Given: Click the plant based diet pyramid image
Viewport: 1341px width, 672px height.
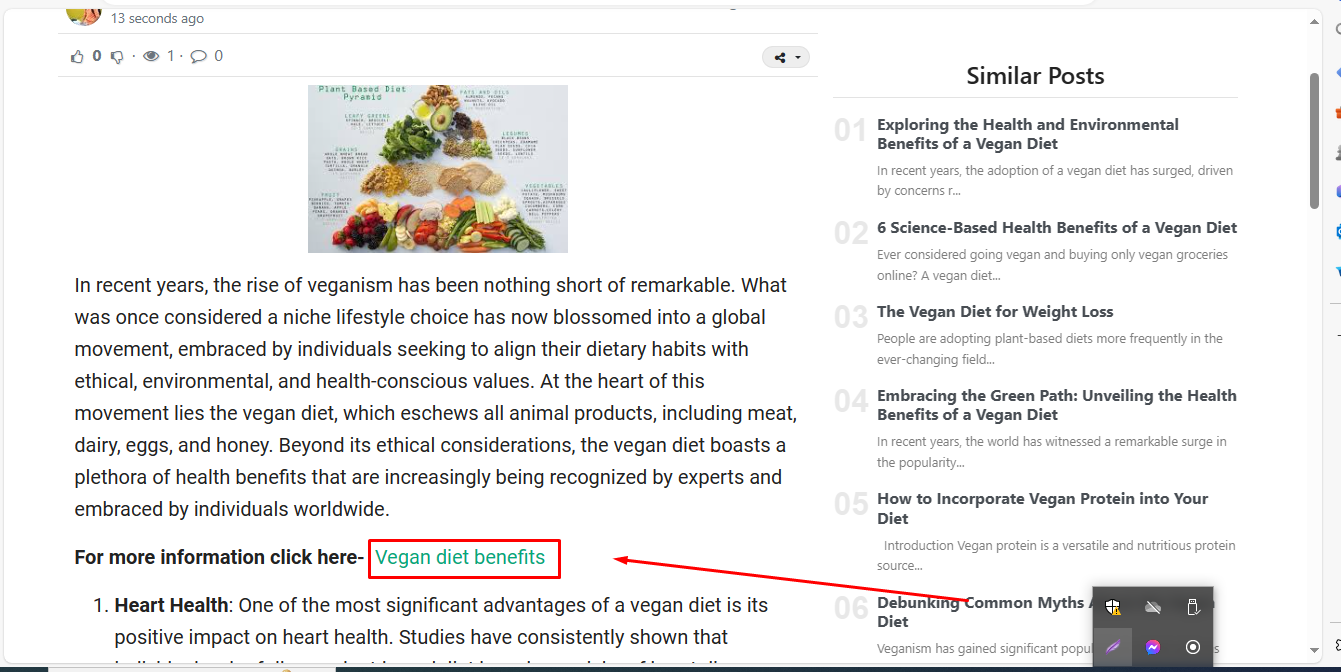Looking at the screenshot, I should [438, 168].
